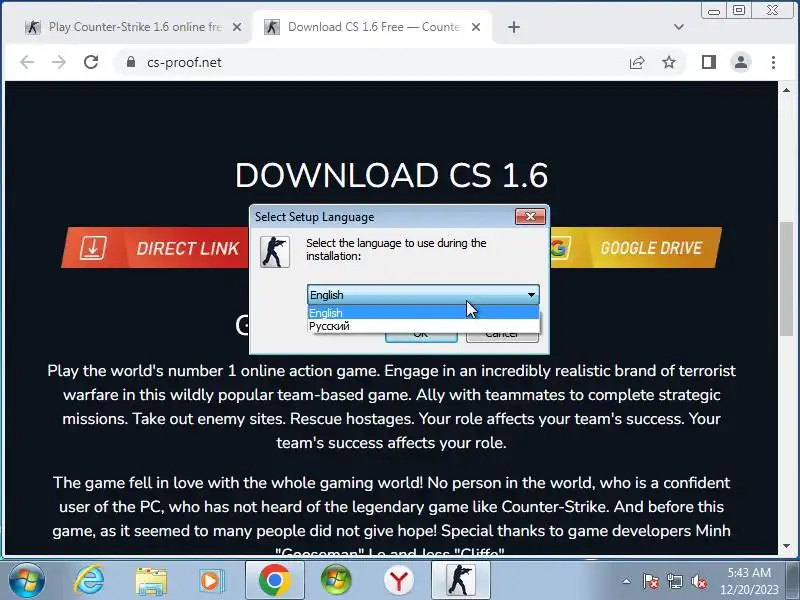Image resolution: width=800 pixels, height=600 pixels.
Task: Switch to the Counter-Strike setup taskbar item
Action: pyautogui.click(x=461, y=580)
